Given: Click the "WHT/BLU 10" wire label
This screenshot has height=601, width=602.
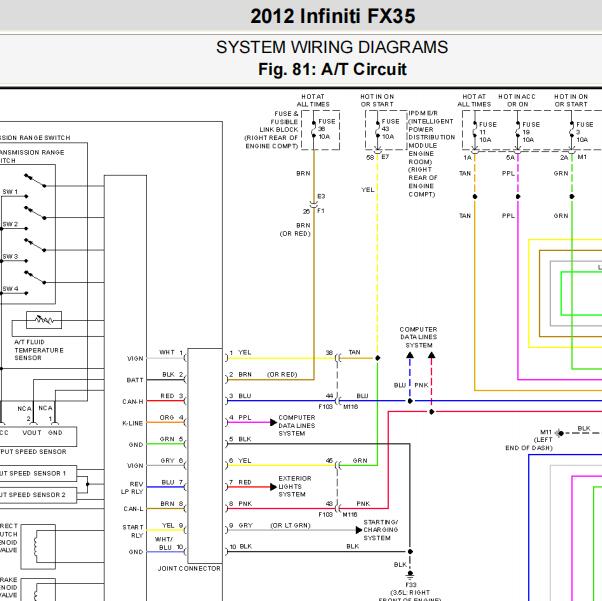Looking at the screenshot, I should pos(169,543).
